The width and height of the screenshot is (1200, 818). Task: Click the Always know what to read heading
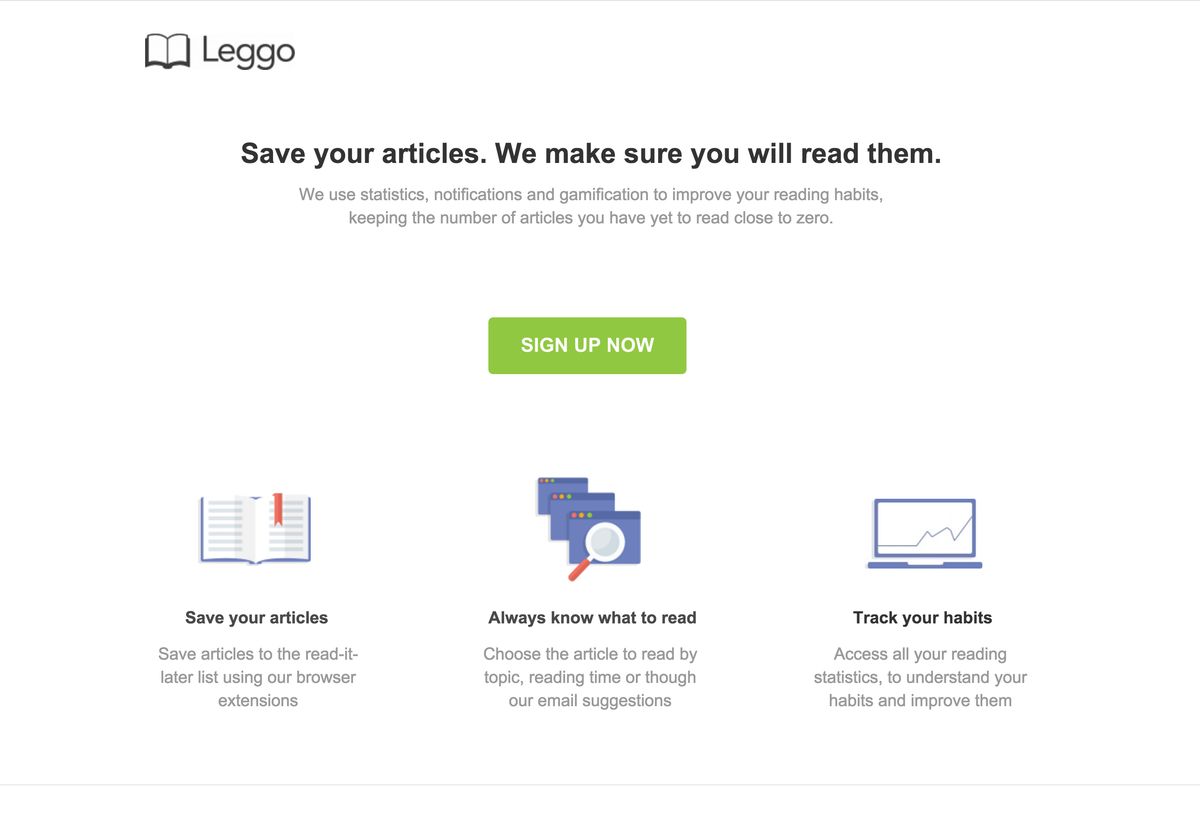592,617
